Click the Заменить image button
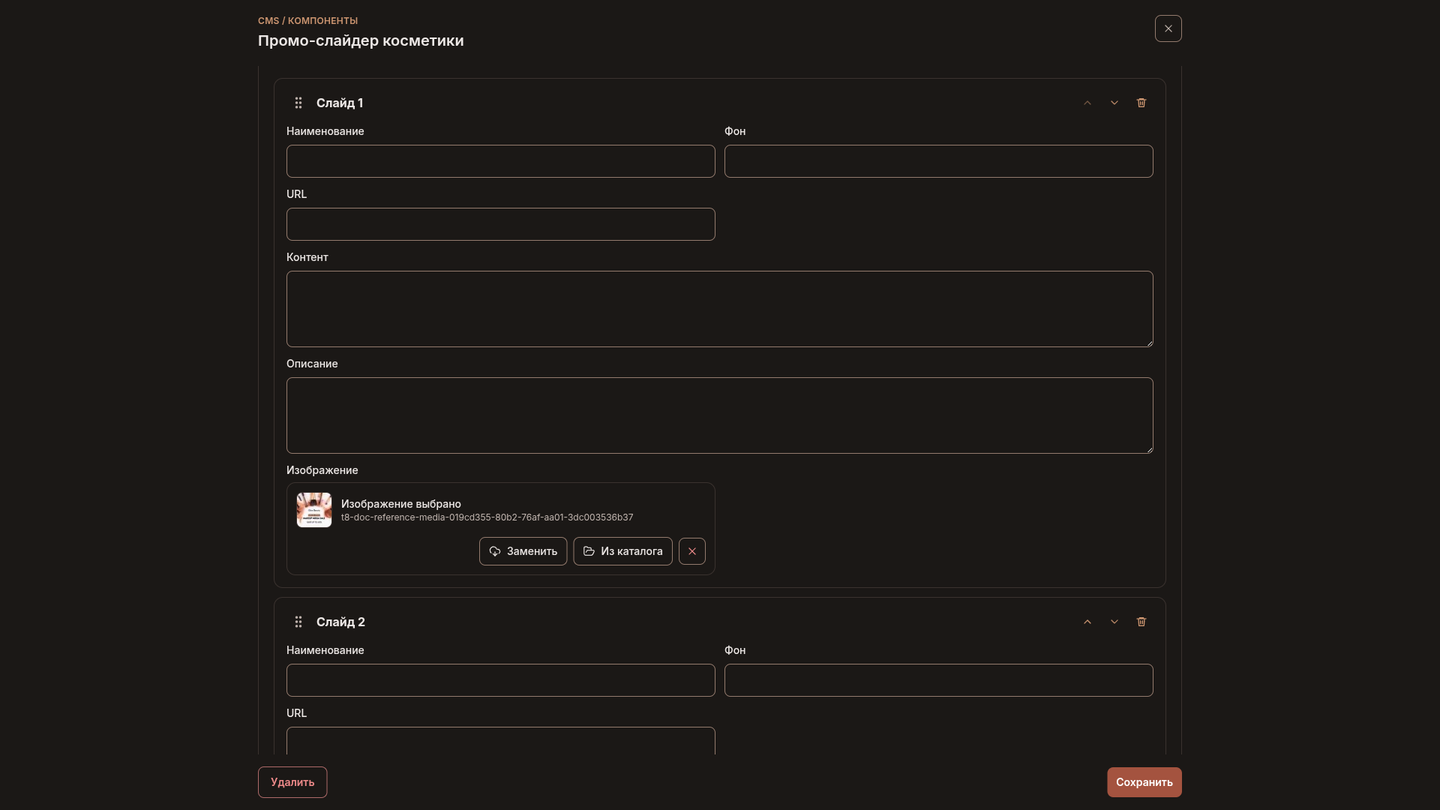 pos(523,551)
